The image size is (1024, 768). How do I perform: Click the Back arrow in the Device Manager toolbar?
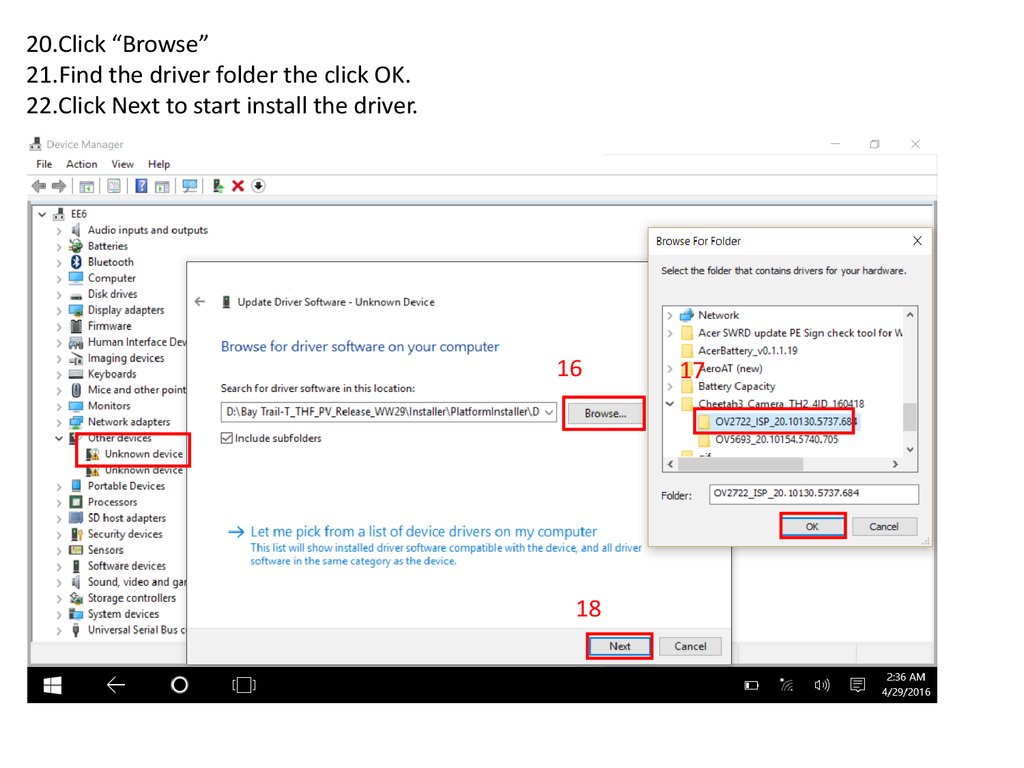39,186
